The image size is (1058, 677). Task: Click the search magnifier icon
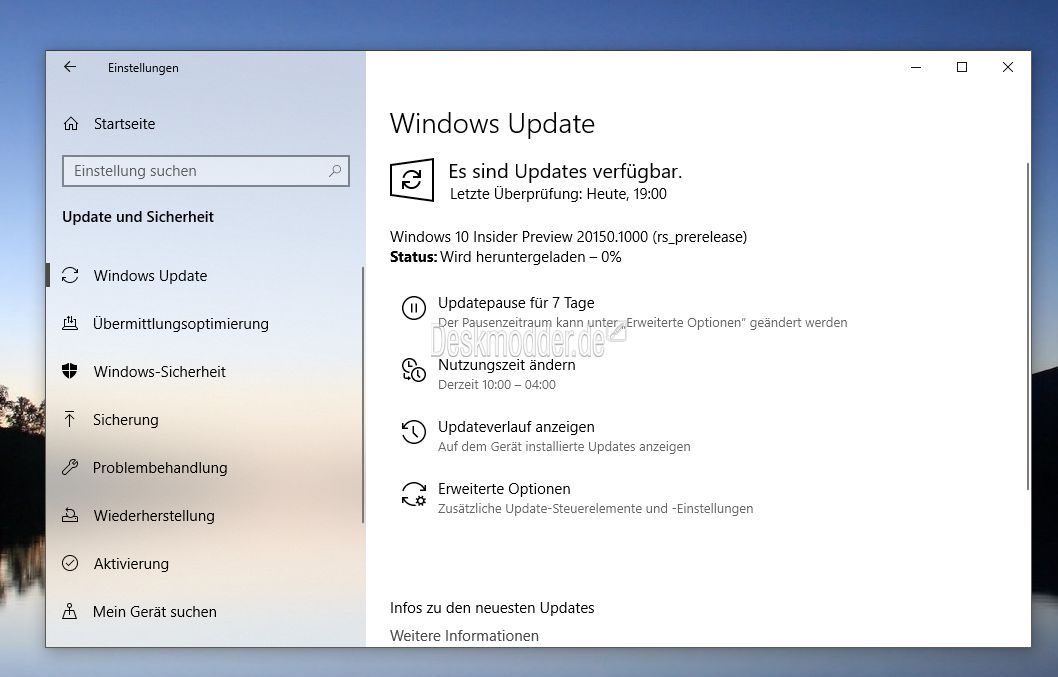tap(335, 171)
